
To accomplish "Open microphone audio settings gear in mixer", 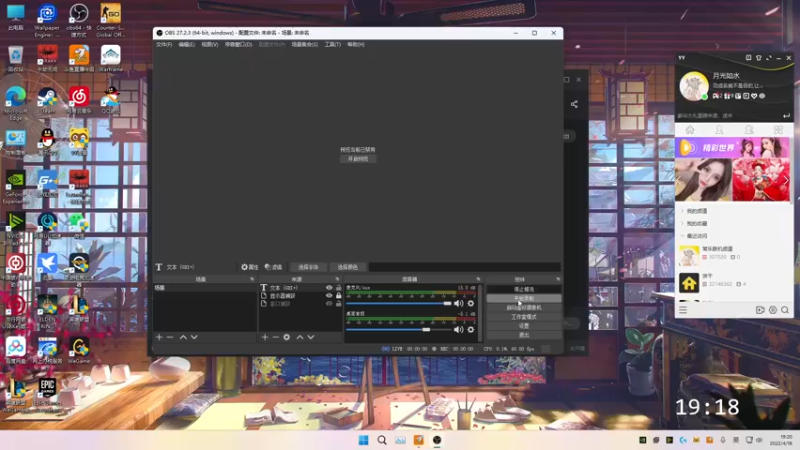I will click(471, 304).
